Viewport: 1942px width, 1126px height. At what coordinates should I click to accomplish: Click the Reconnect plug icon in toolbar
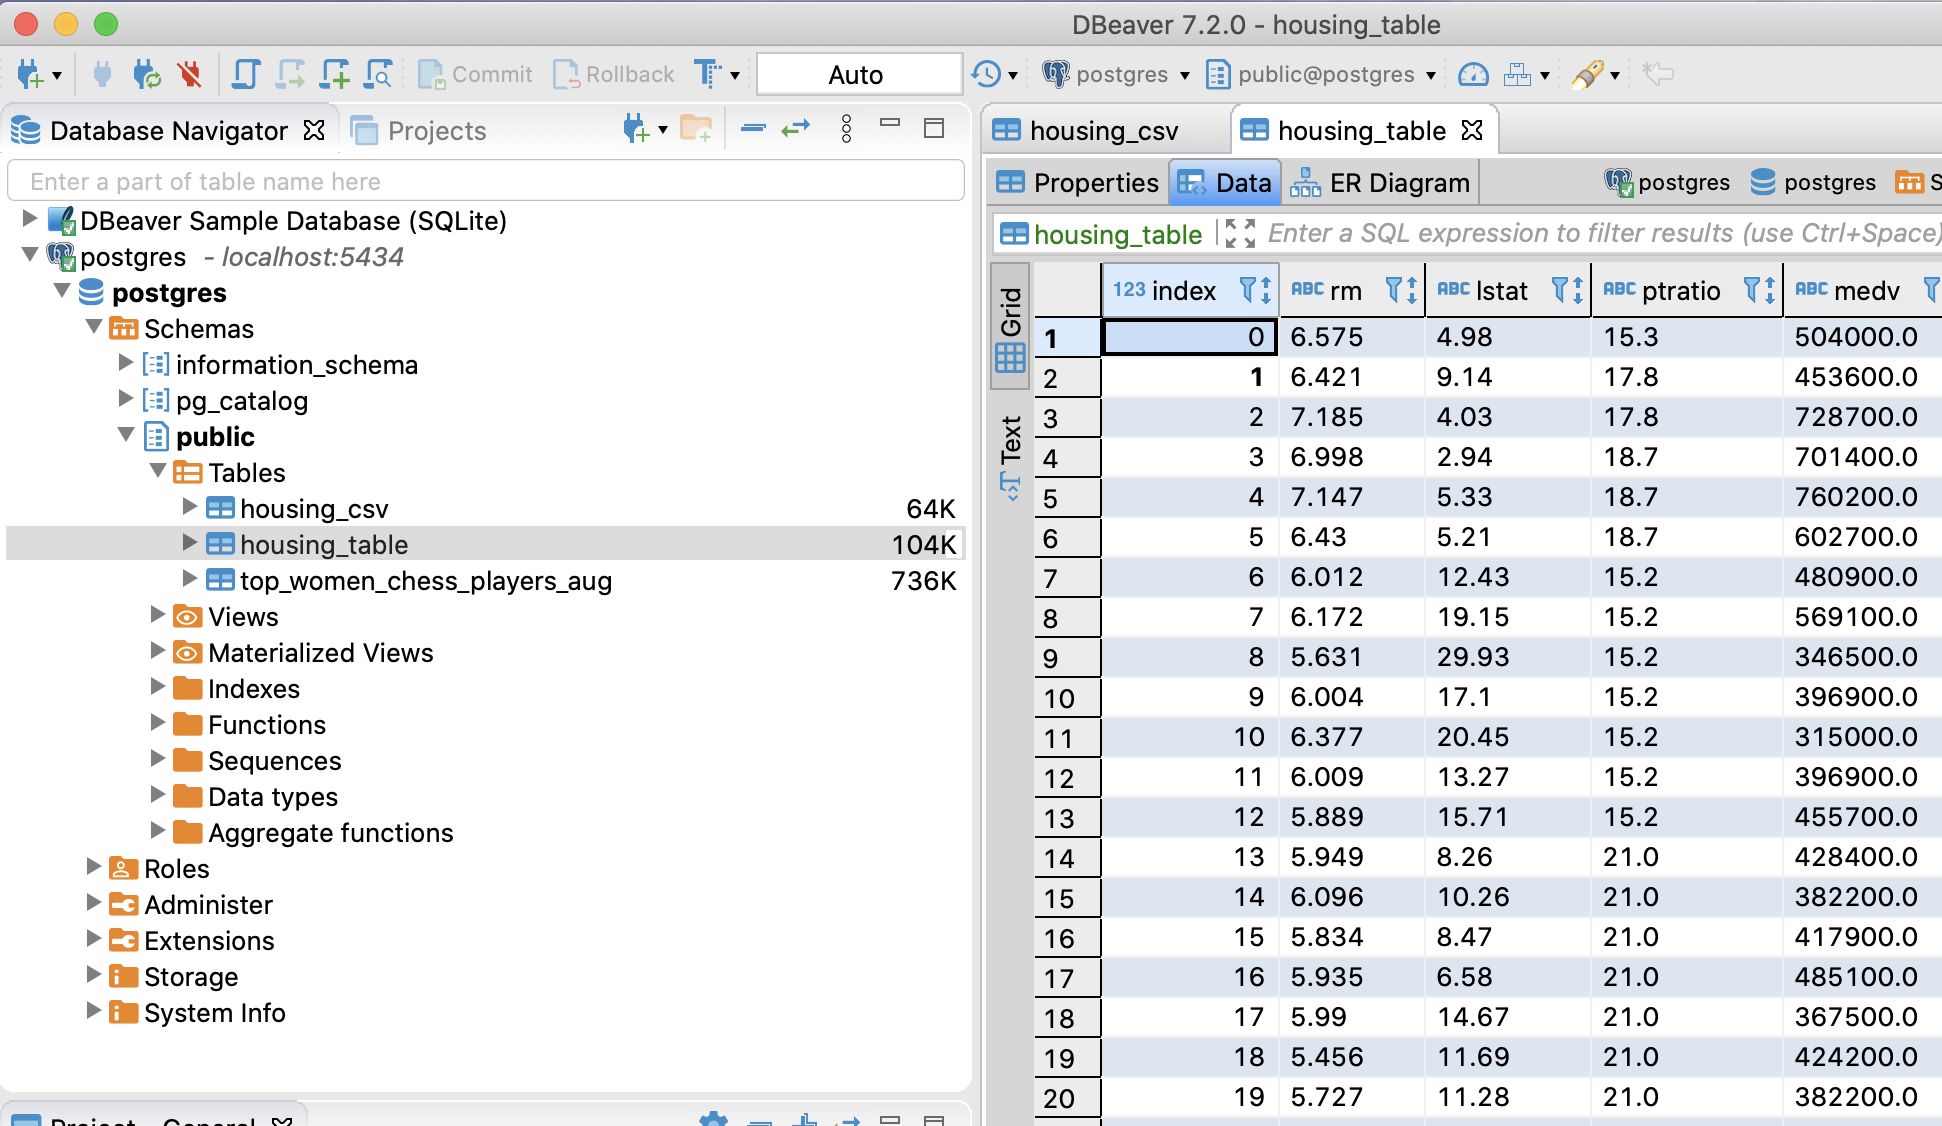[146, 74]
